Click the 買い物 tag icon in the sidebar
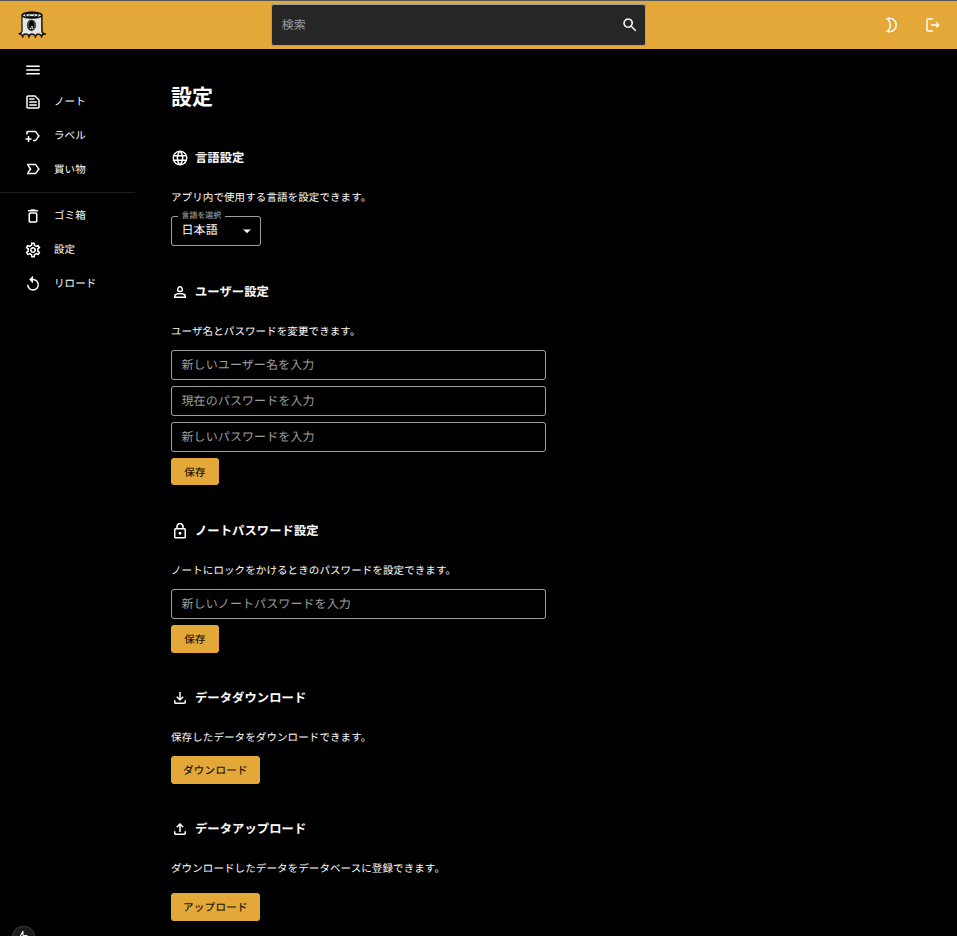 [x=33, y=169]
